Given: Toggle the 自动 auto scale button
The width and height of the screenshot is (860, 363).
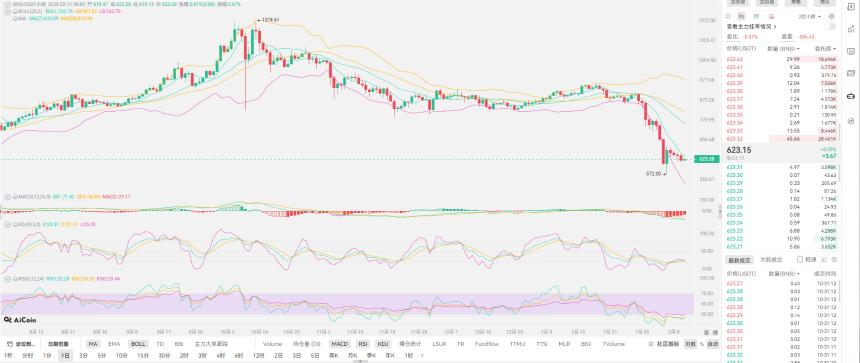Looking at the screenshot, I should point(712,344).
